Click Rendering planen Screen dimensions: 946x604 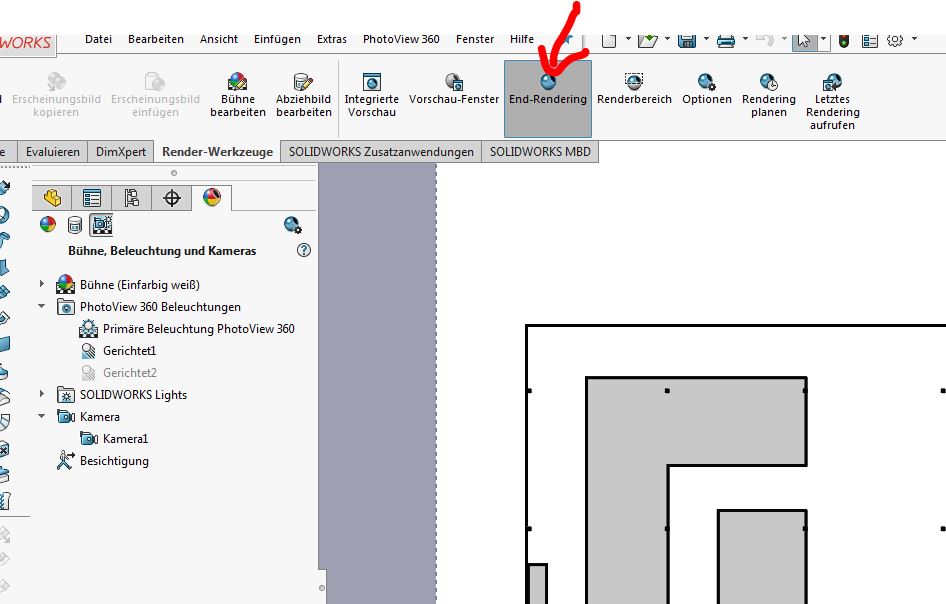click(768, 96)
